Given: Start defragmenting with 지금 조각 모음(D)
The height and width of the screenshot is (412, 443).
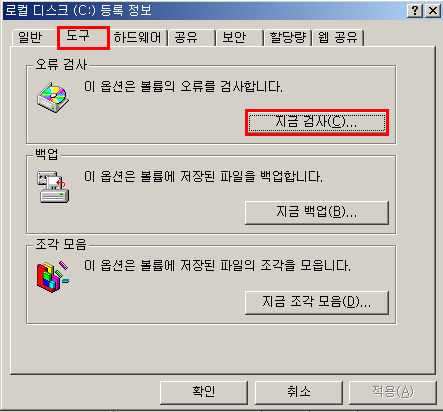Looking at the screenshot, I should coord(317,302).
